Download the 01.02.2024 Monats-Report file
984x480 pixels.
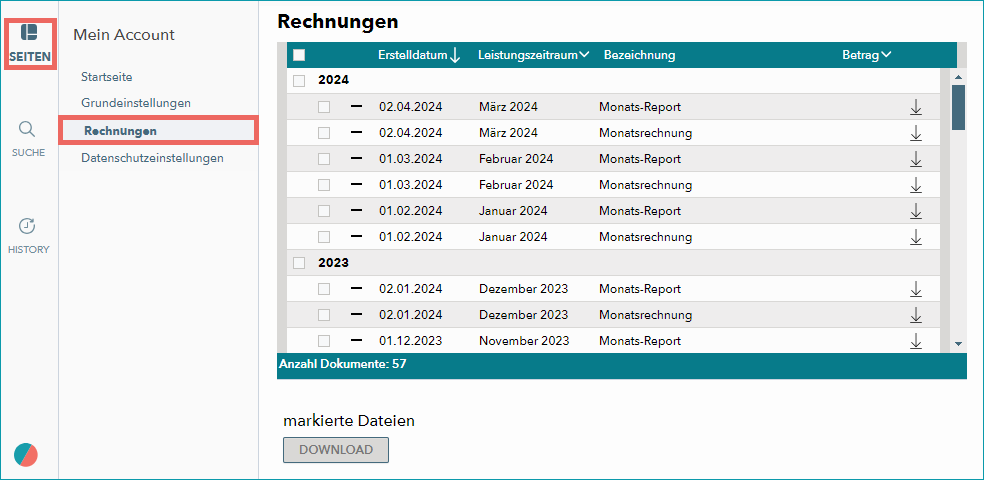click(x=916, y=211)
